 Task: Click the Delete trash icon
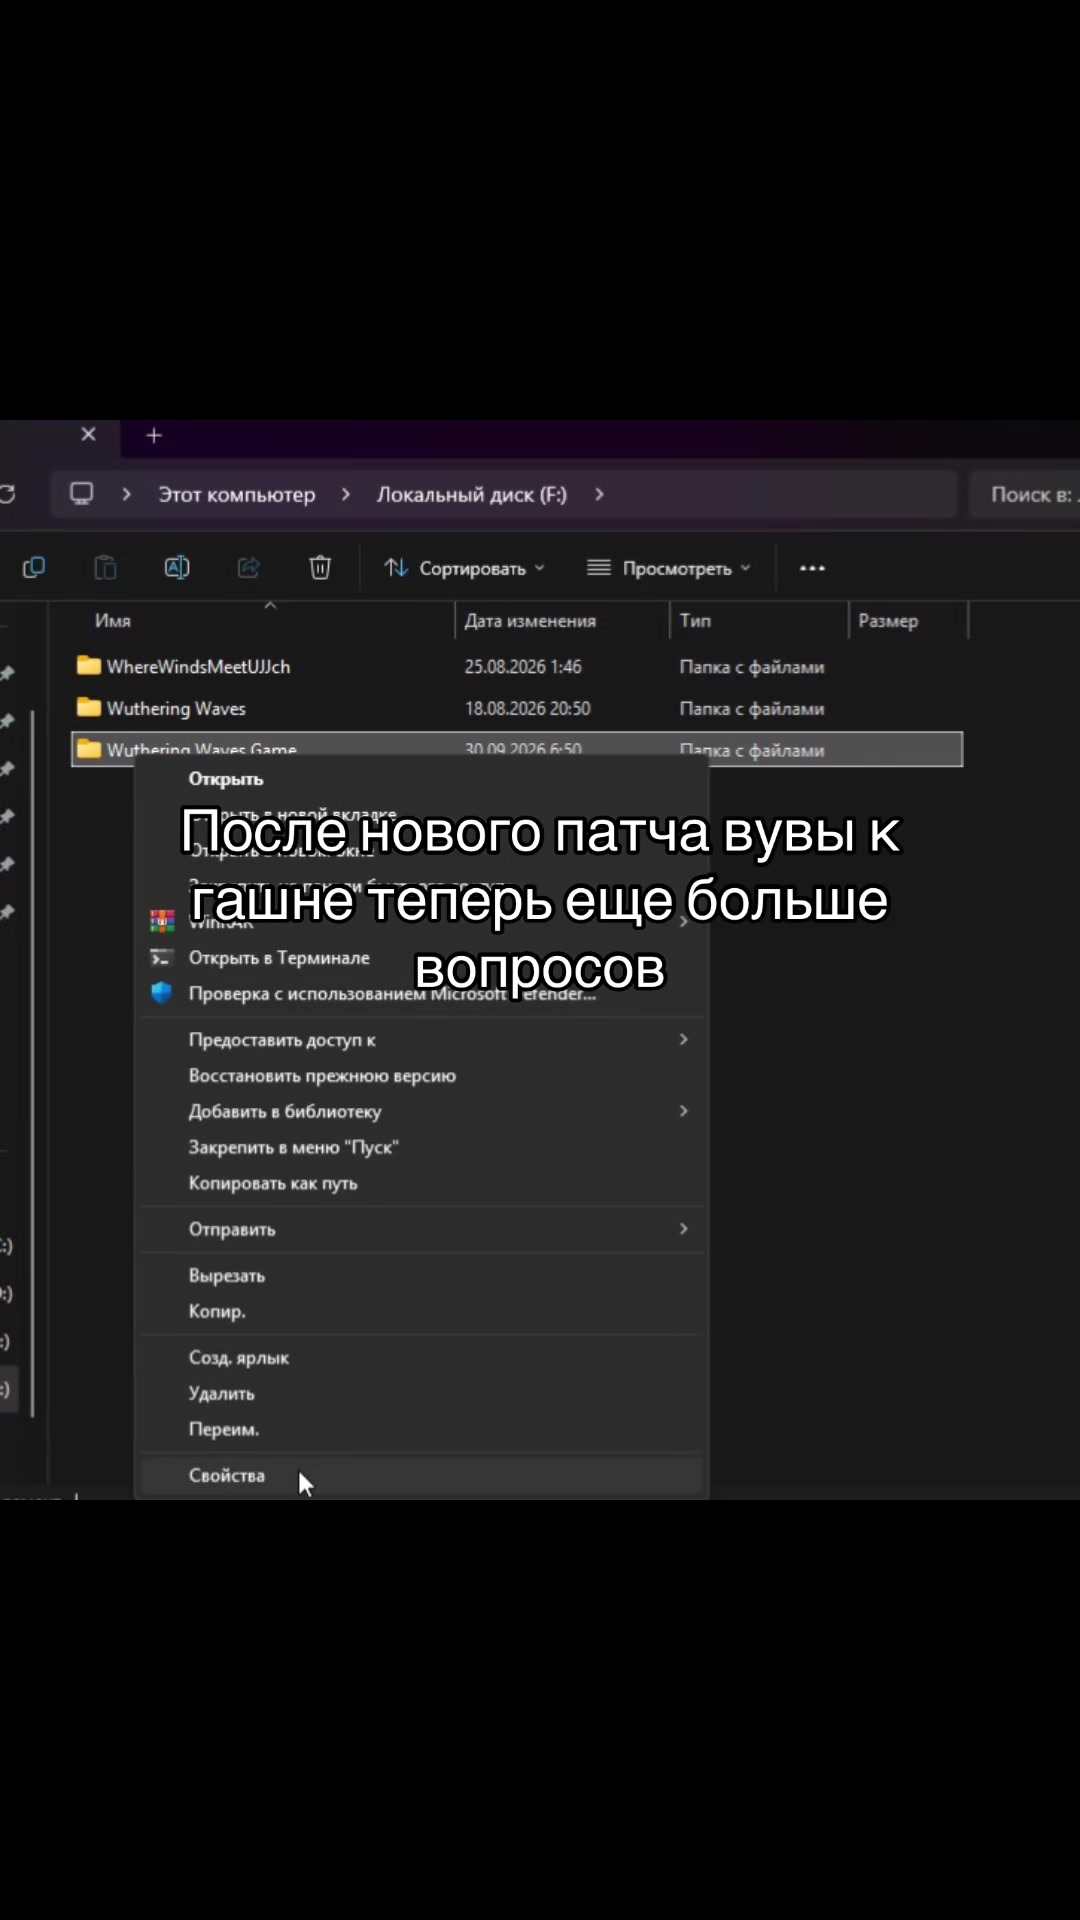320,568
